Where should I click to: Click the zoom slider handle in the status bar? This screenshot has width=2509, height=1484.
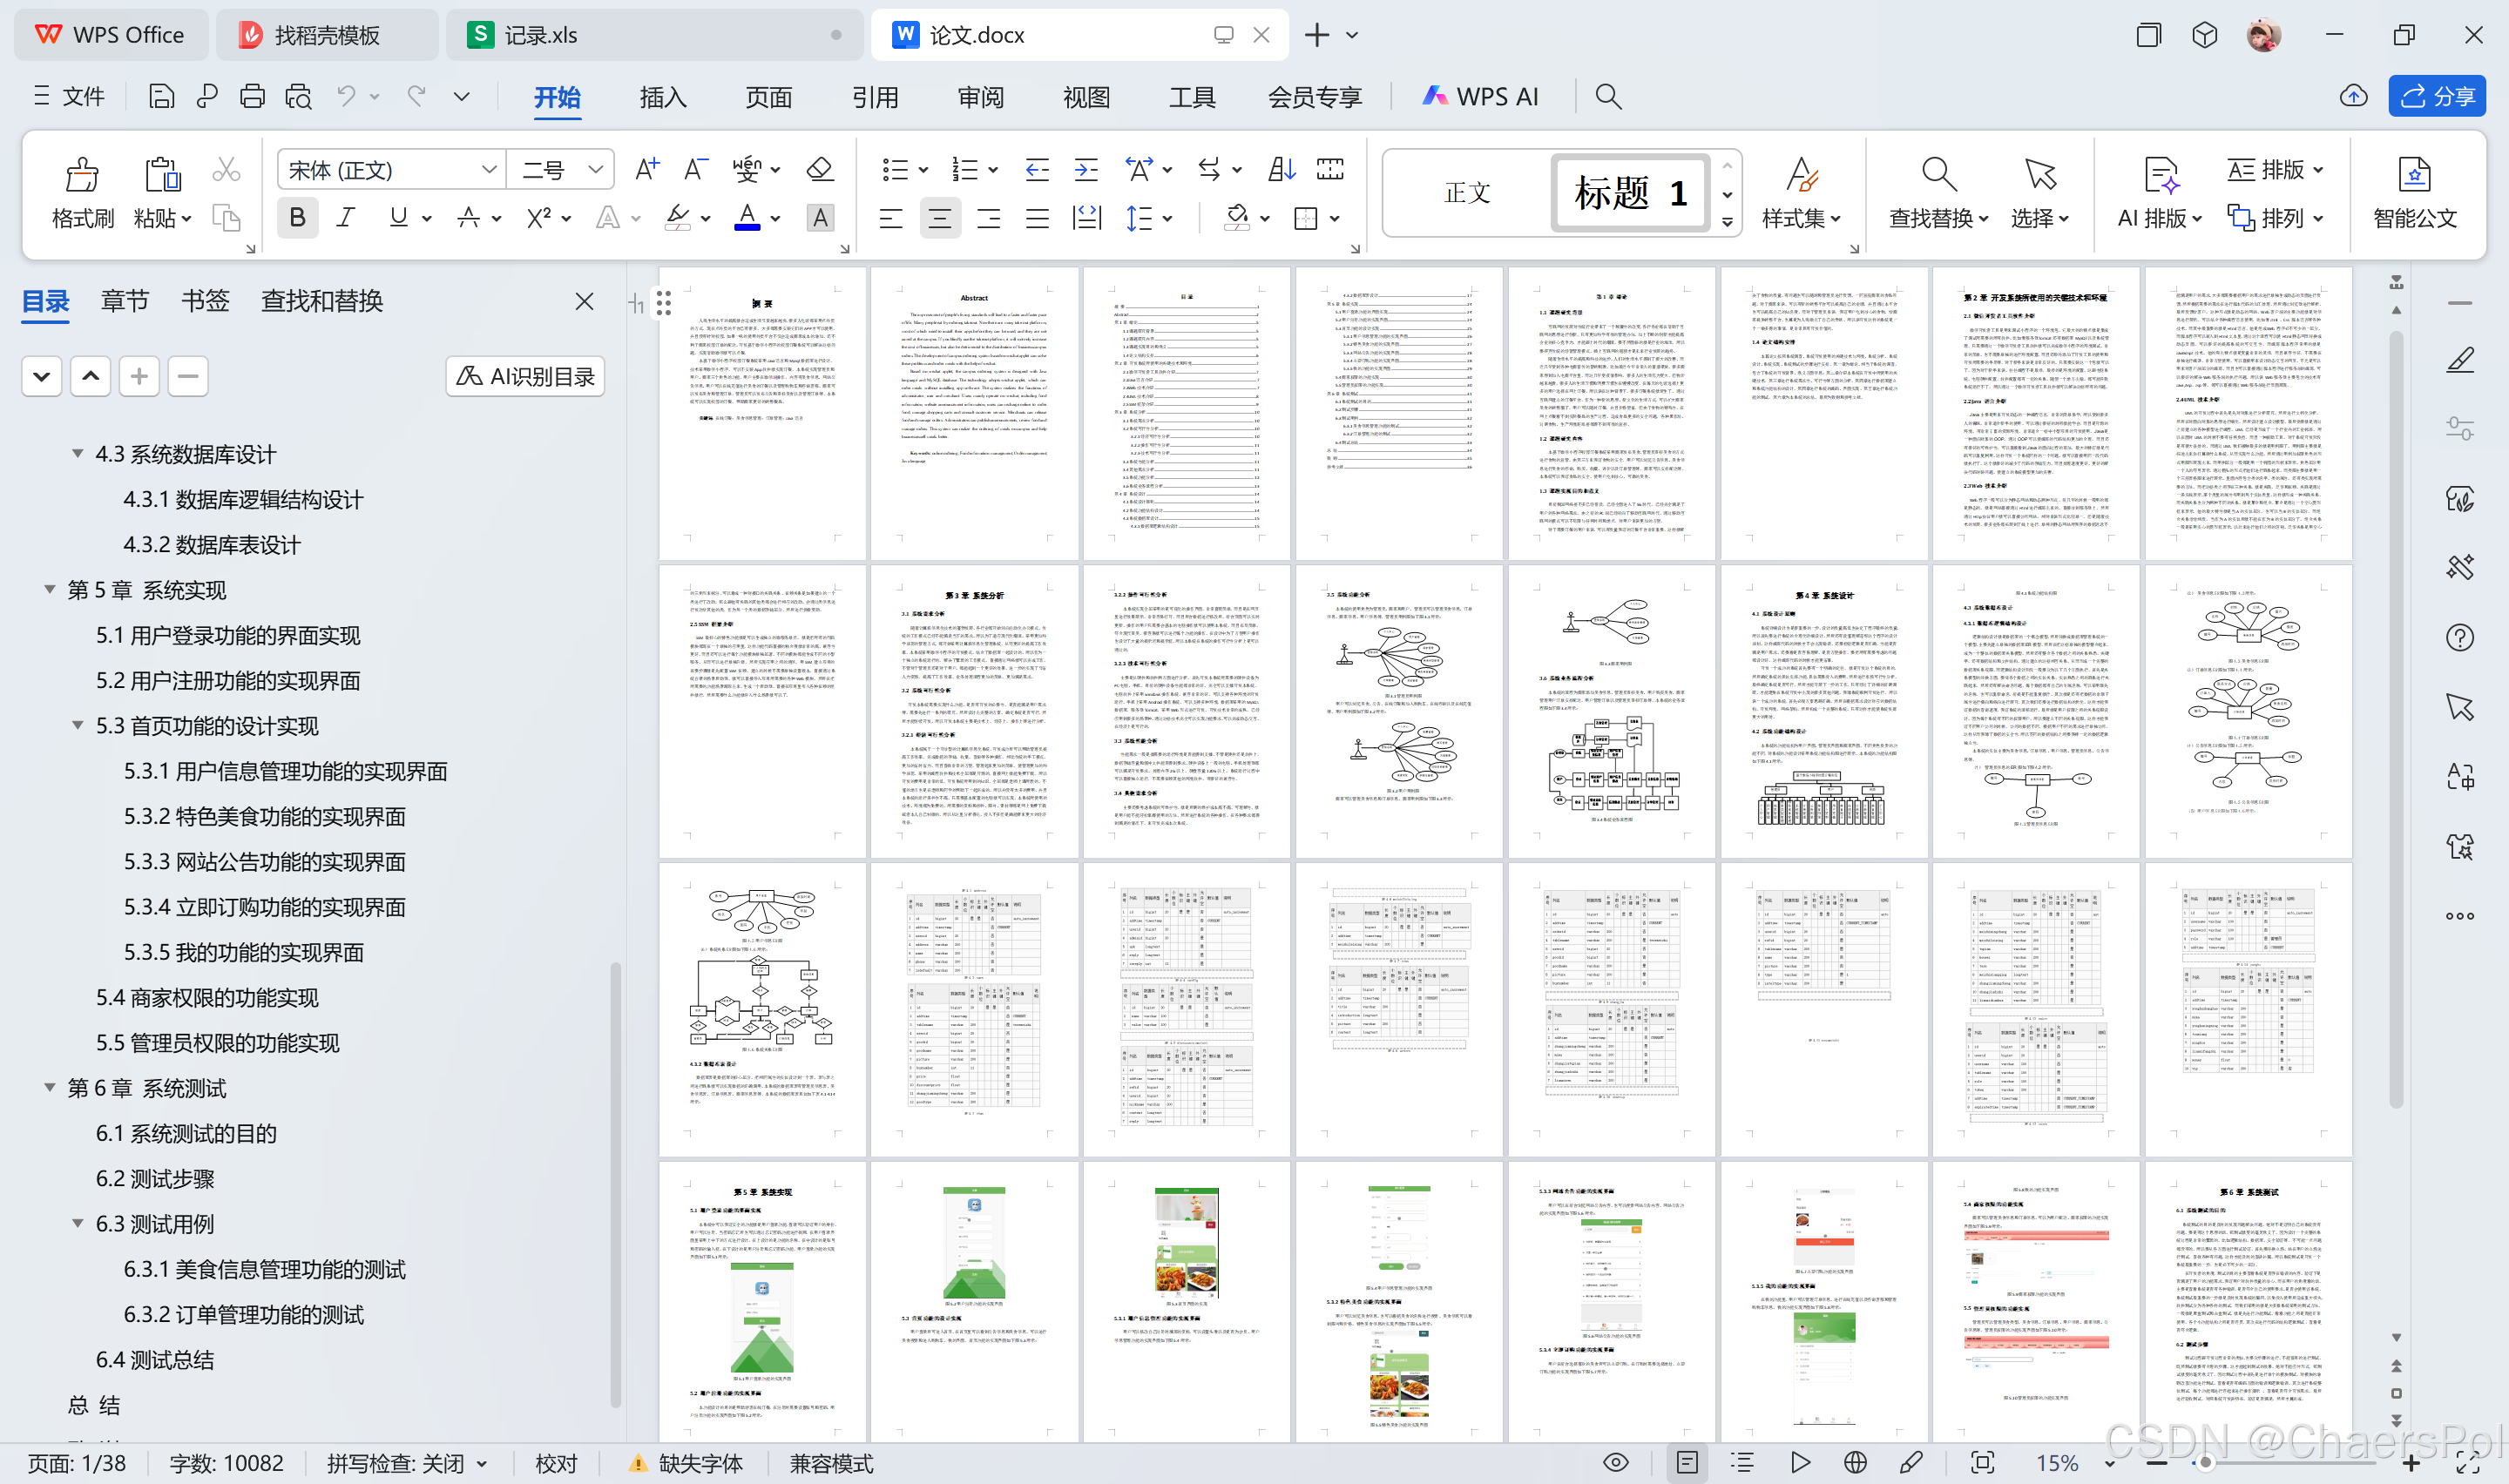click(2206, 1463)
